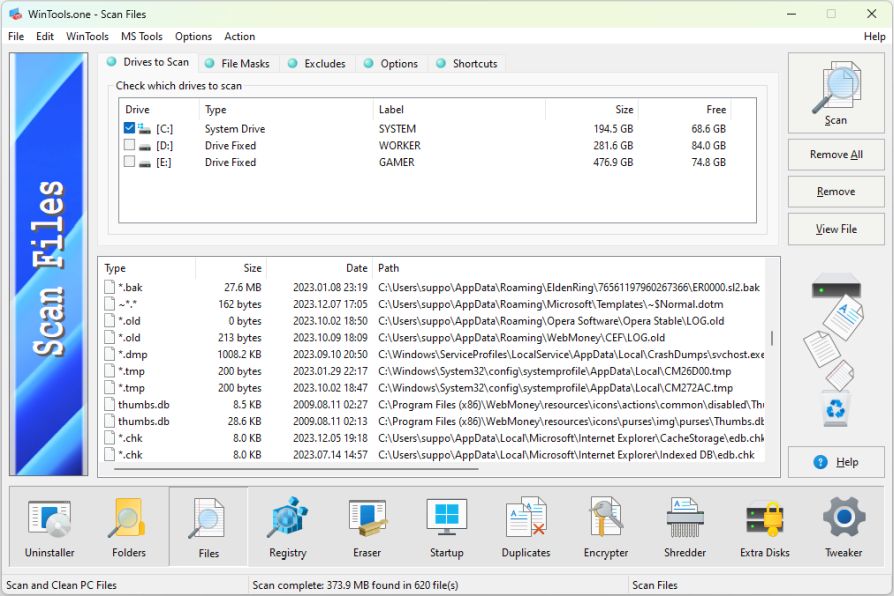
Task: Click the WORKER drive label
Action: coord(400,145)
